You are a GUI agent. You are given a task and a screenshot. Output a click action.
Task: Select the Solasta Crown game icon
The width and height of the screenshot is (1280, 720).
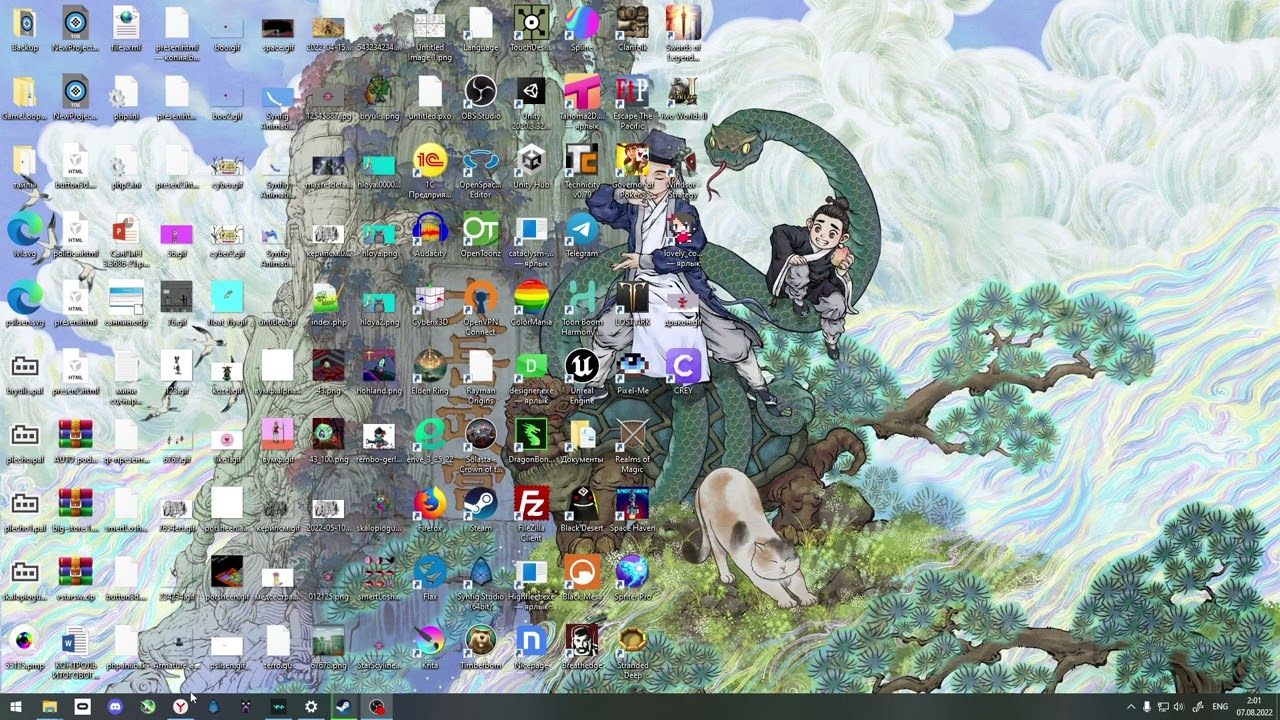point(481,445)
